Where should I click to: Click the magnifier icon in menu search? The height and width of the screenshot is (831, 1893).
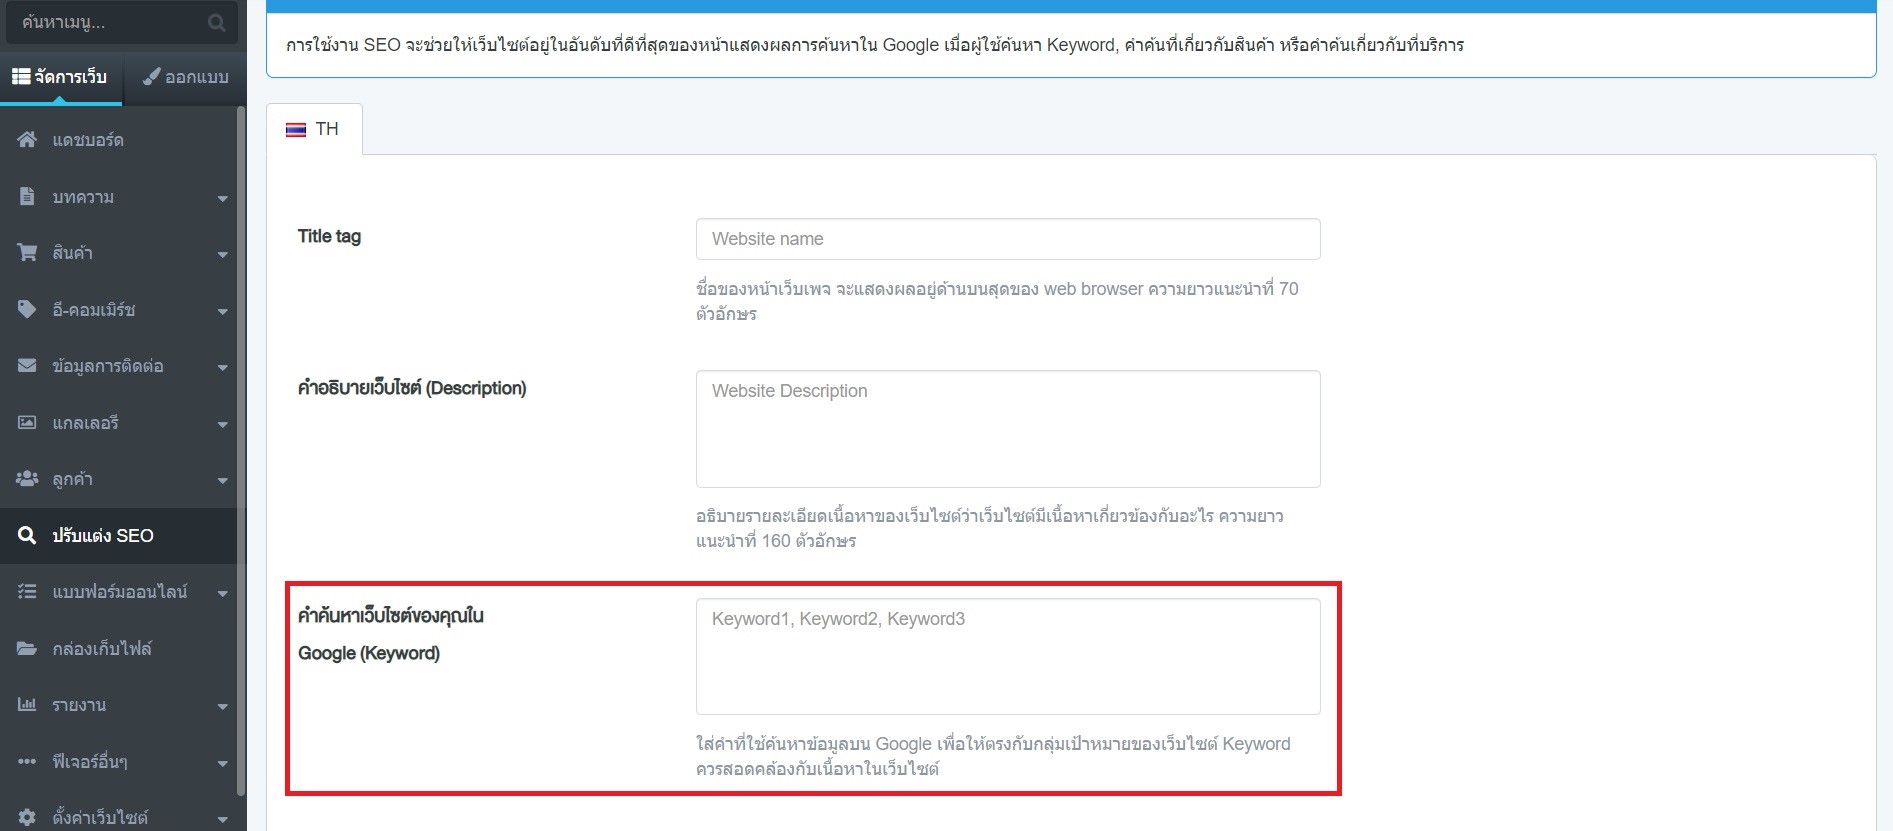[x=216, y=23]
